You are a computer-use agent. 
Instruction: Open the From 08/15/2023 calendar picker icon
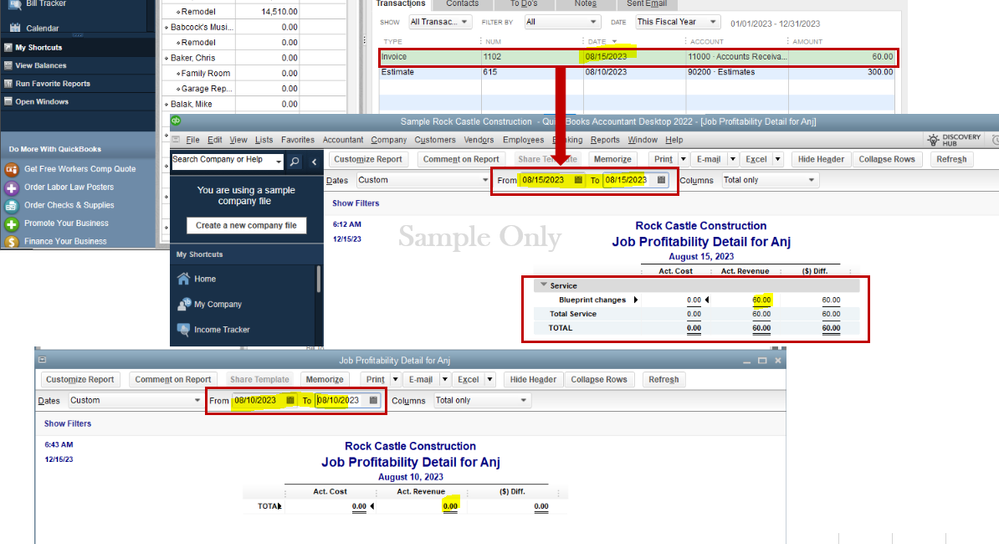point(578,180)
